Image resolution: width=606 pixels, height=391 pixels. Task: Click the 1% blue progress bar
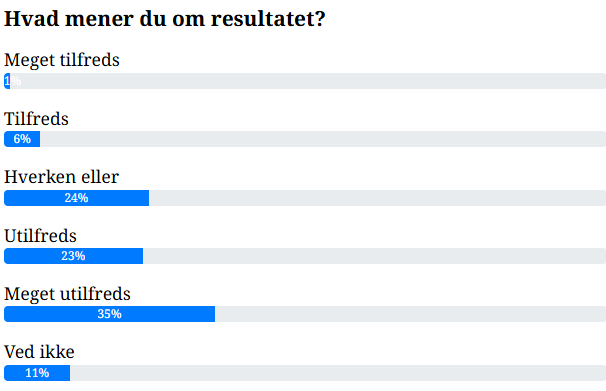pos(7,81)
